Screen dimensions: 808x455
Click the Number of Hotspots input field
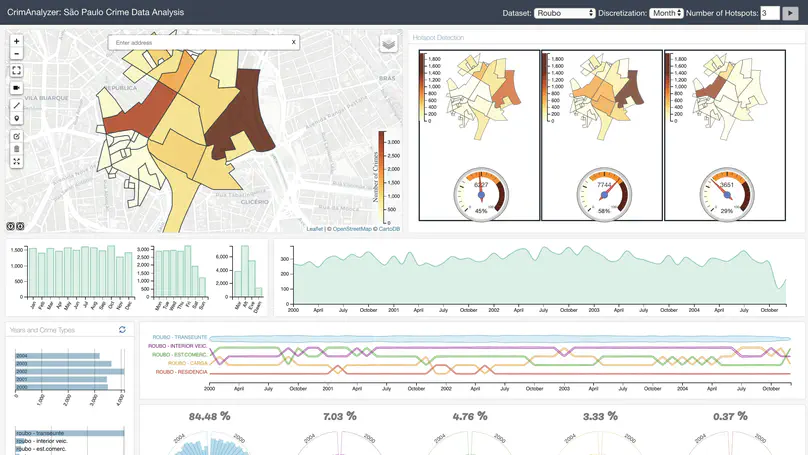tap(770, 13)
